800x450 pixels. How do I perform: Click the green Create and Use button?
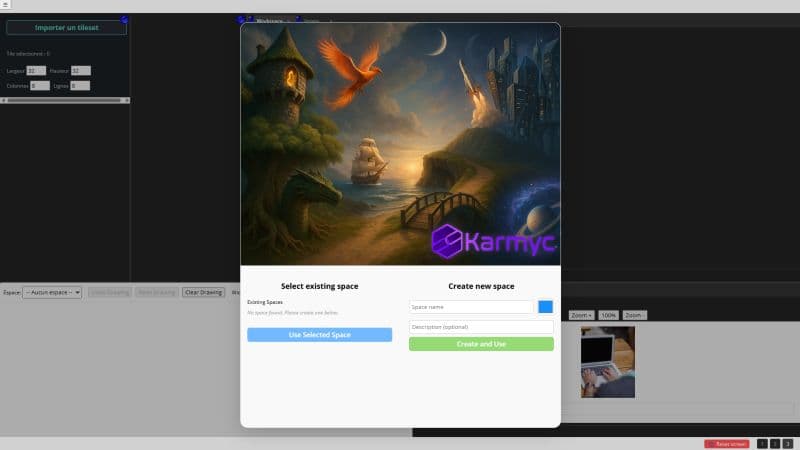tap(481, 344)
